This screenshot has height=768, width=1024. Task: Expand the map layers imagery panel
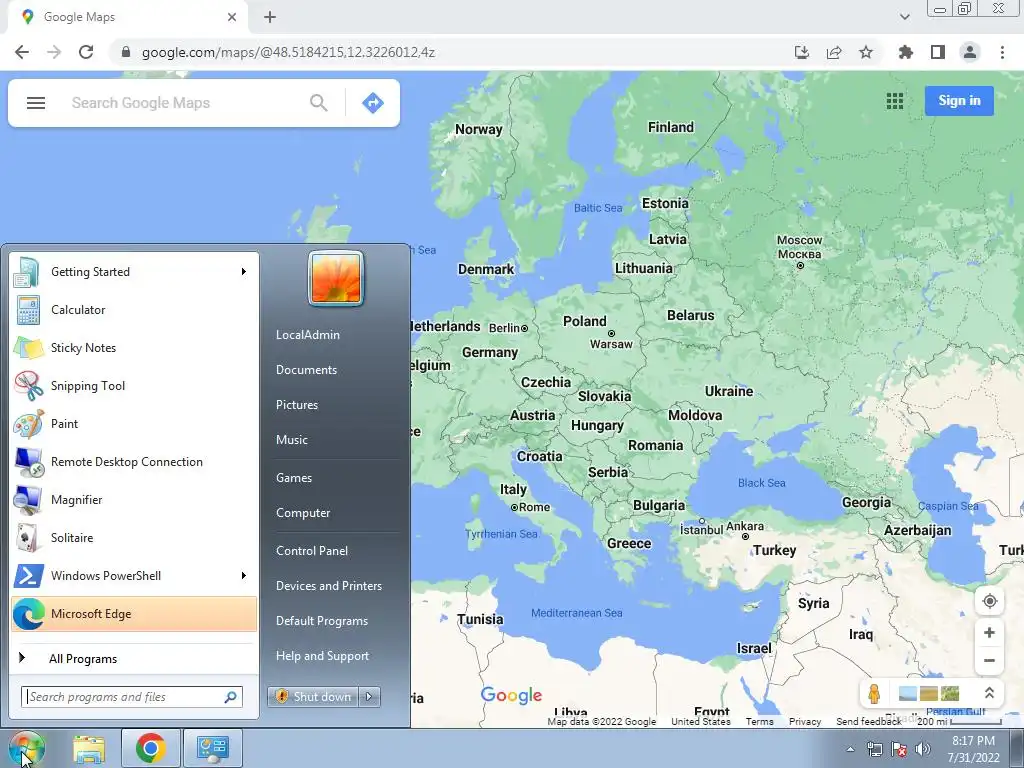(x=989, y=693)
